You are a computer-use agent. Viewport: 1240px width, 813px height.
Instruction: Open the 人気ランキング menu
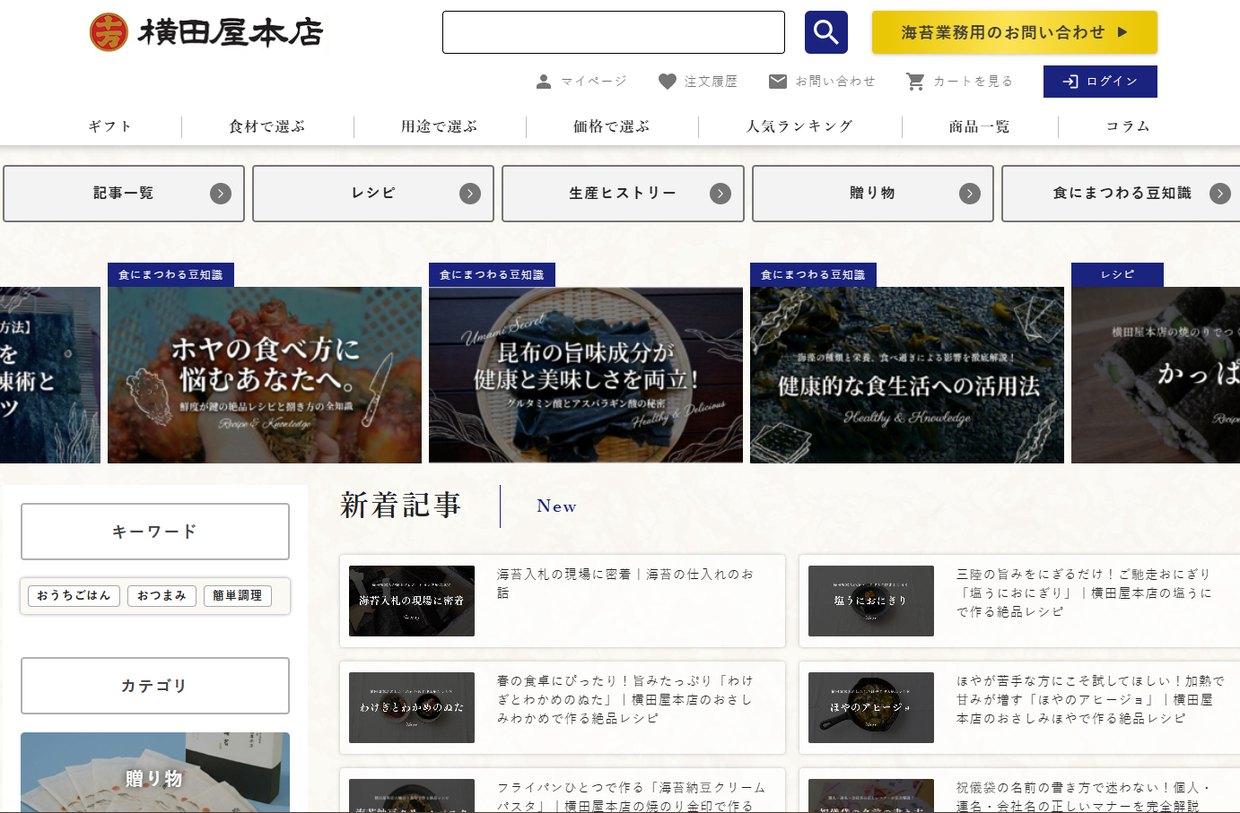tap(800, 126)
